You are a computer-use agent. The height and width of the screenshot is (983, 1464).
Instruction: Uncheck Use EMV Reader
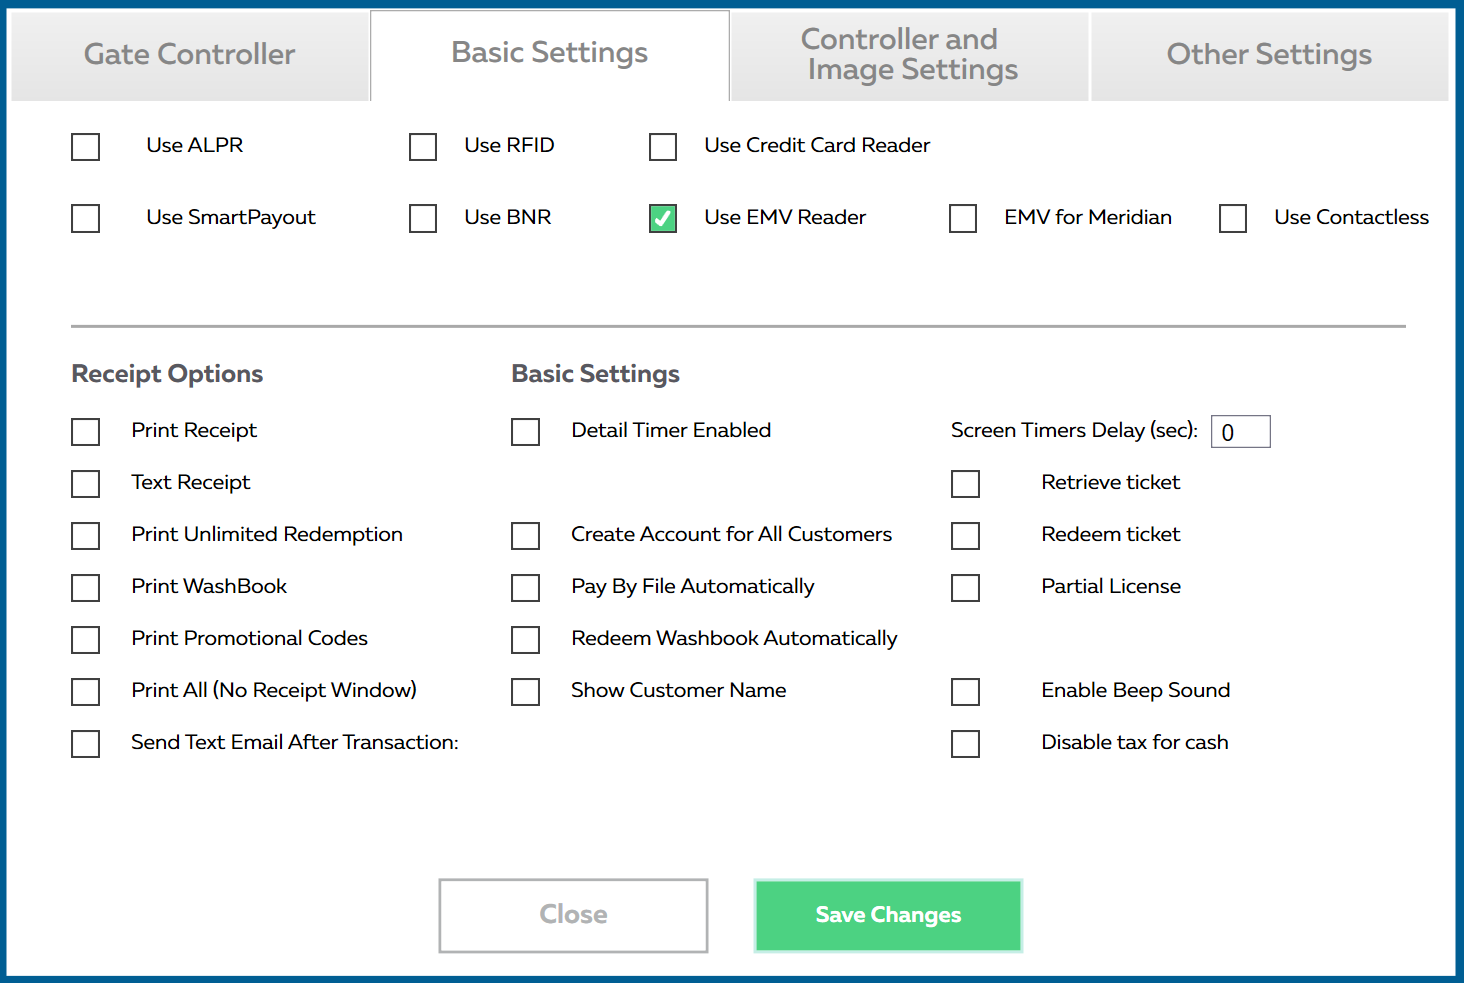pyautogui.click(x=663, y=218)
